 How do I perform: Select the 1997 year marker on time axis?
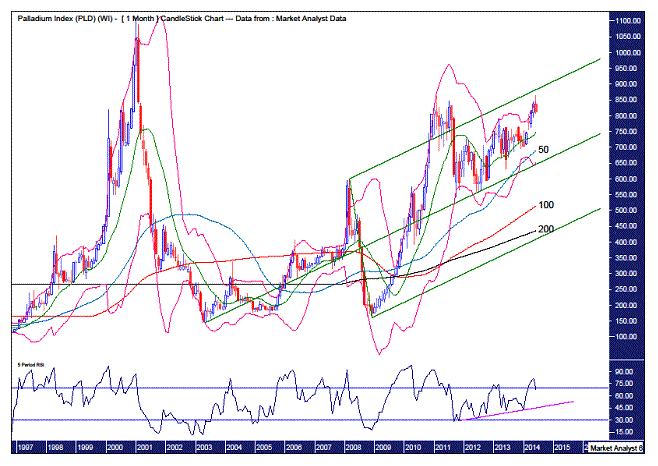(x=25, y=448)
